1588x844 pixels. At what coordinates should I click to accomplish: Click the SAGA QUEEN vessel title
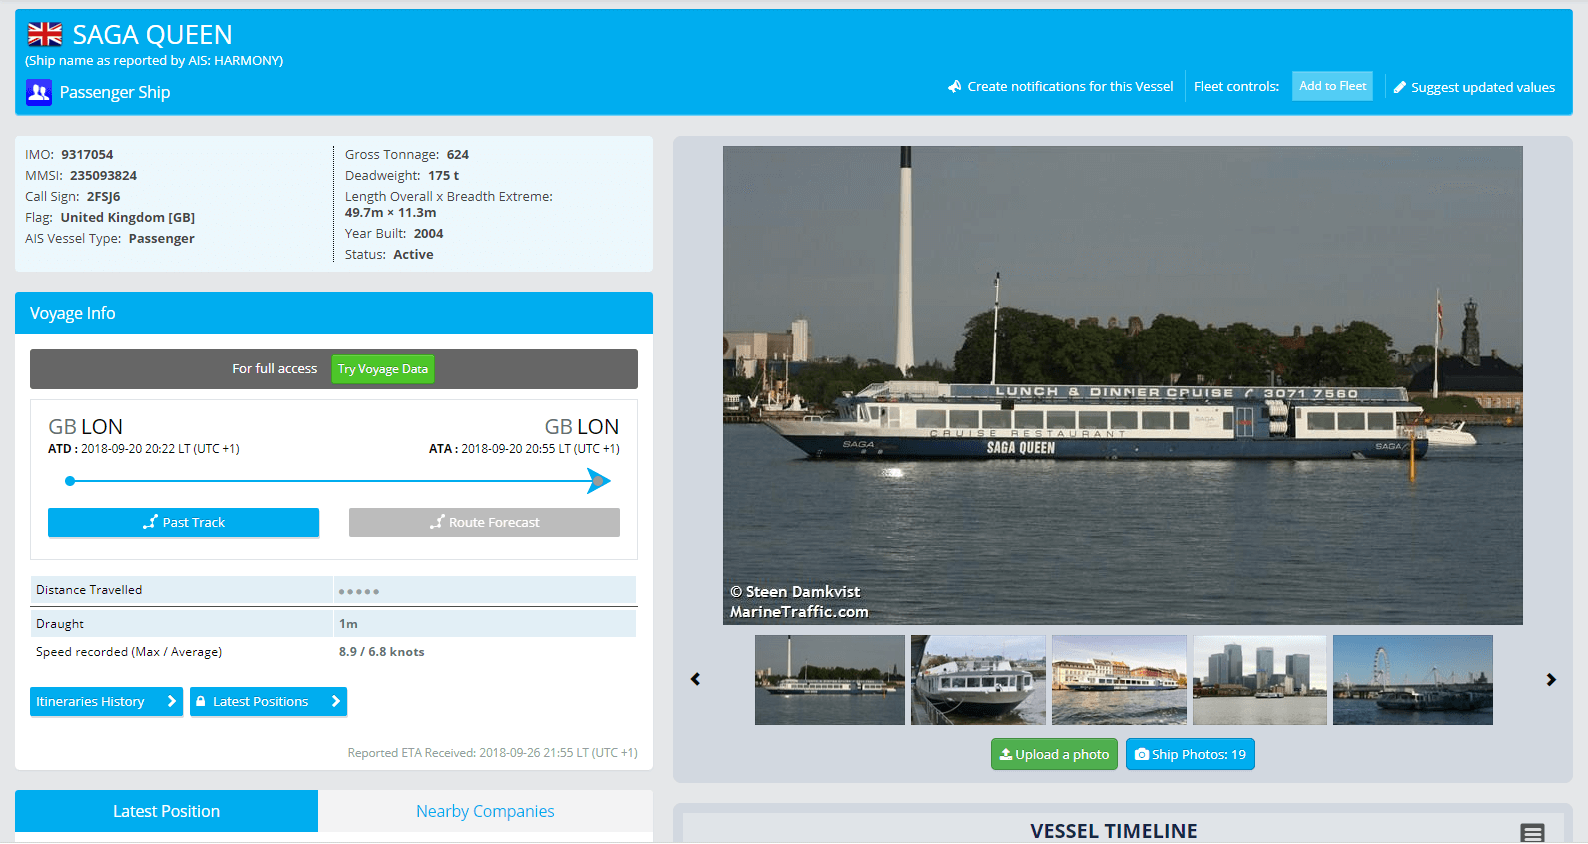(152, 35)
